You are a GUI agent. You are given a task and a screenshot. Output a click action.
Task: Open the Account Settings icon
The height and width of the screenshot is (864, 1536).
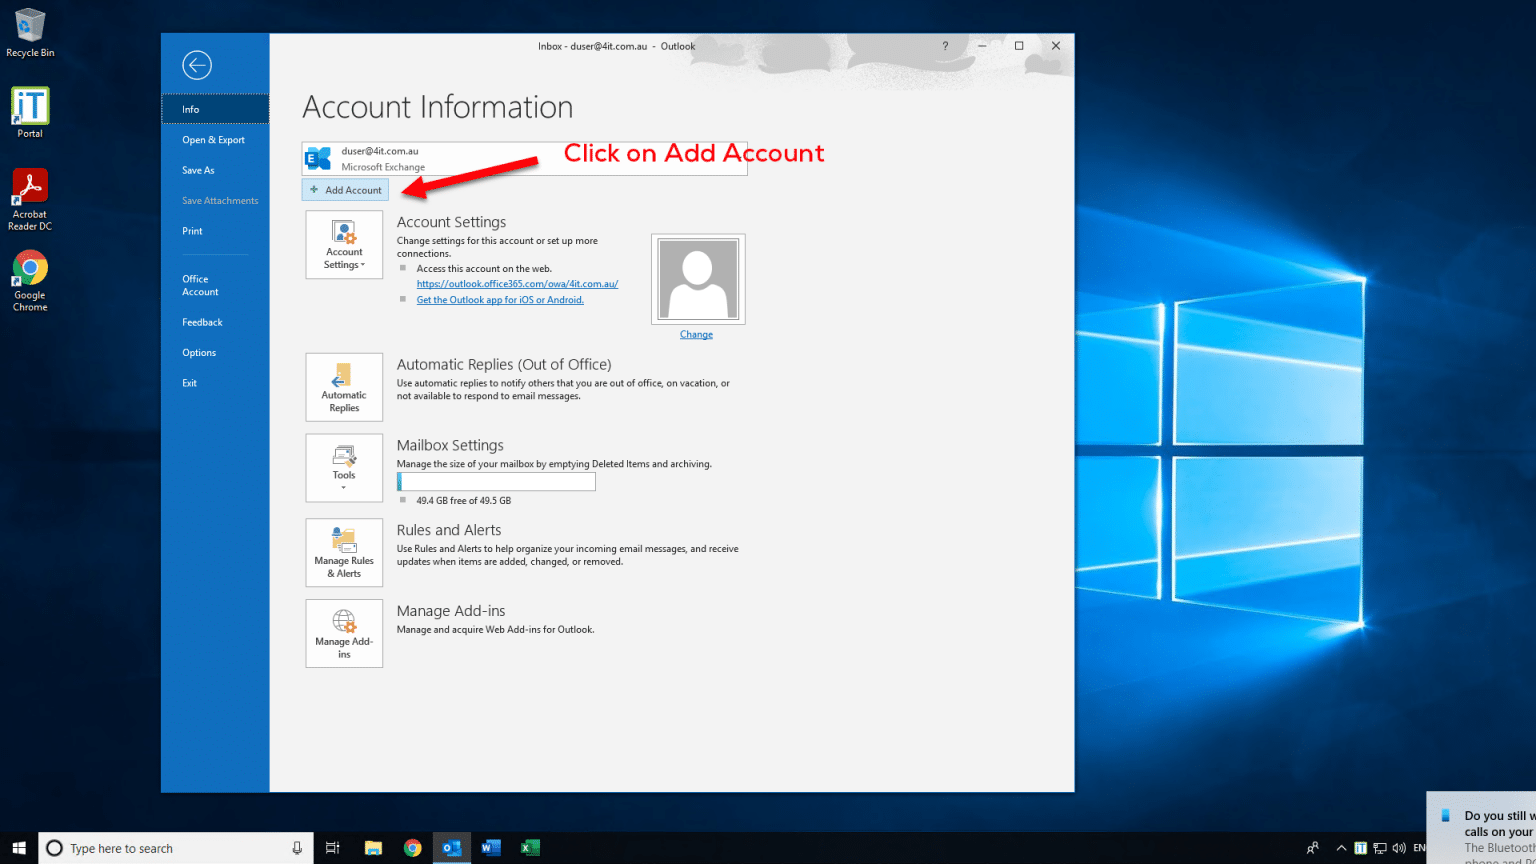[344, 244]
